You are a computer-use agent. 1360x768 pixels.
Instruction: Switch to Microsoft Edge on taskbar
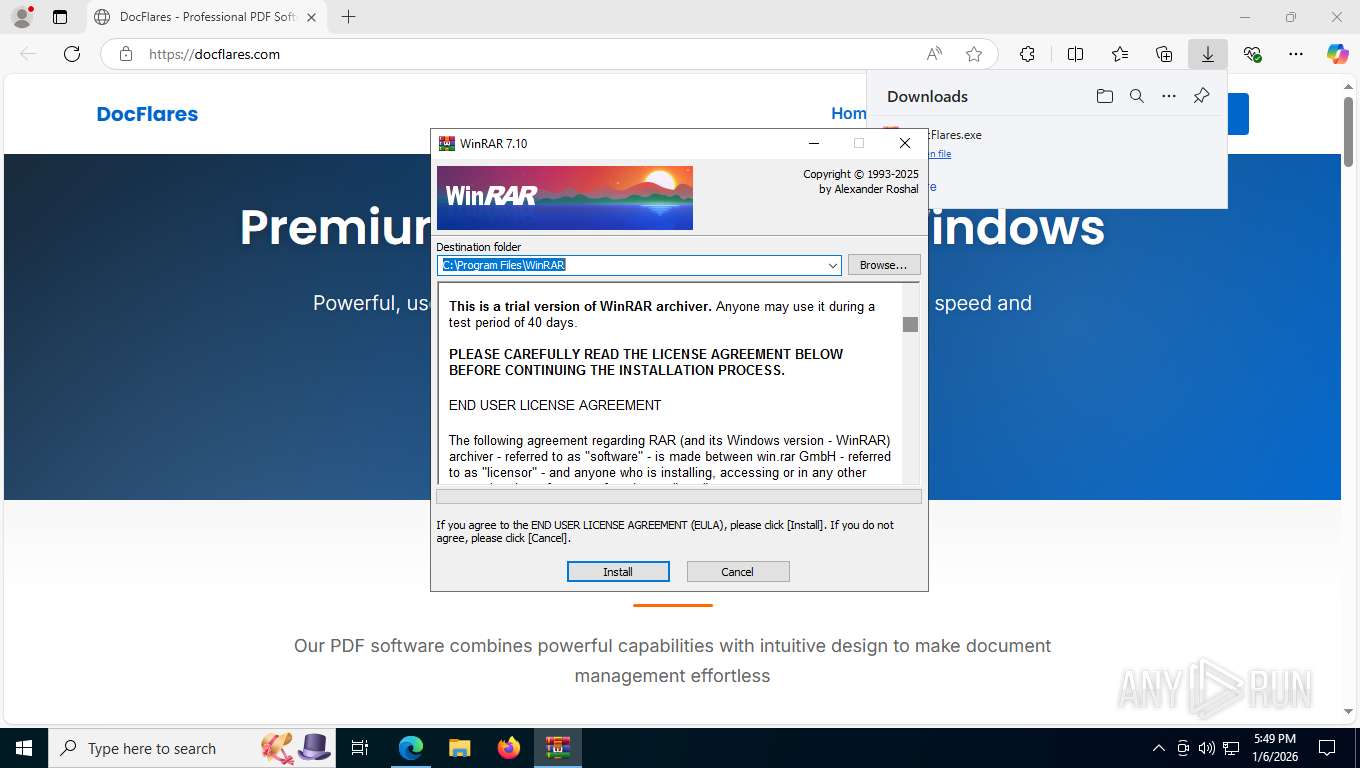[x=411, y=748]
